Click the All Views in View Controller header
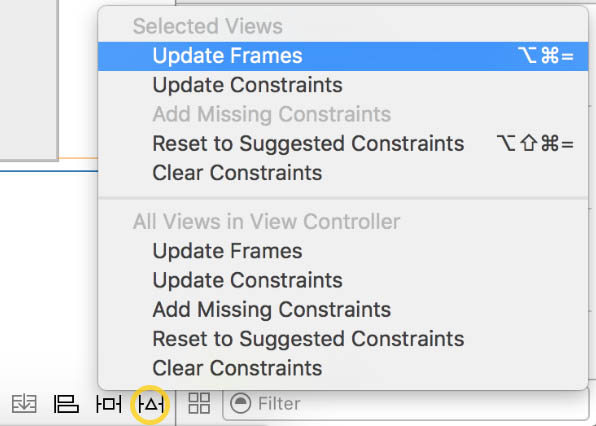Viewport: 596px width, 426px height. (266, 222)
